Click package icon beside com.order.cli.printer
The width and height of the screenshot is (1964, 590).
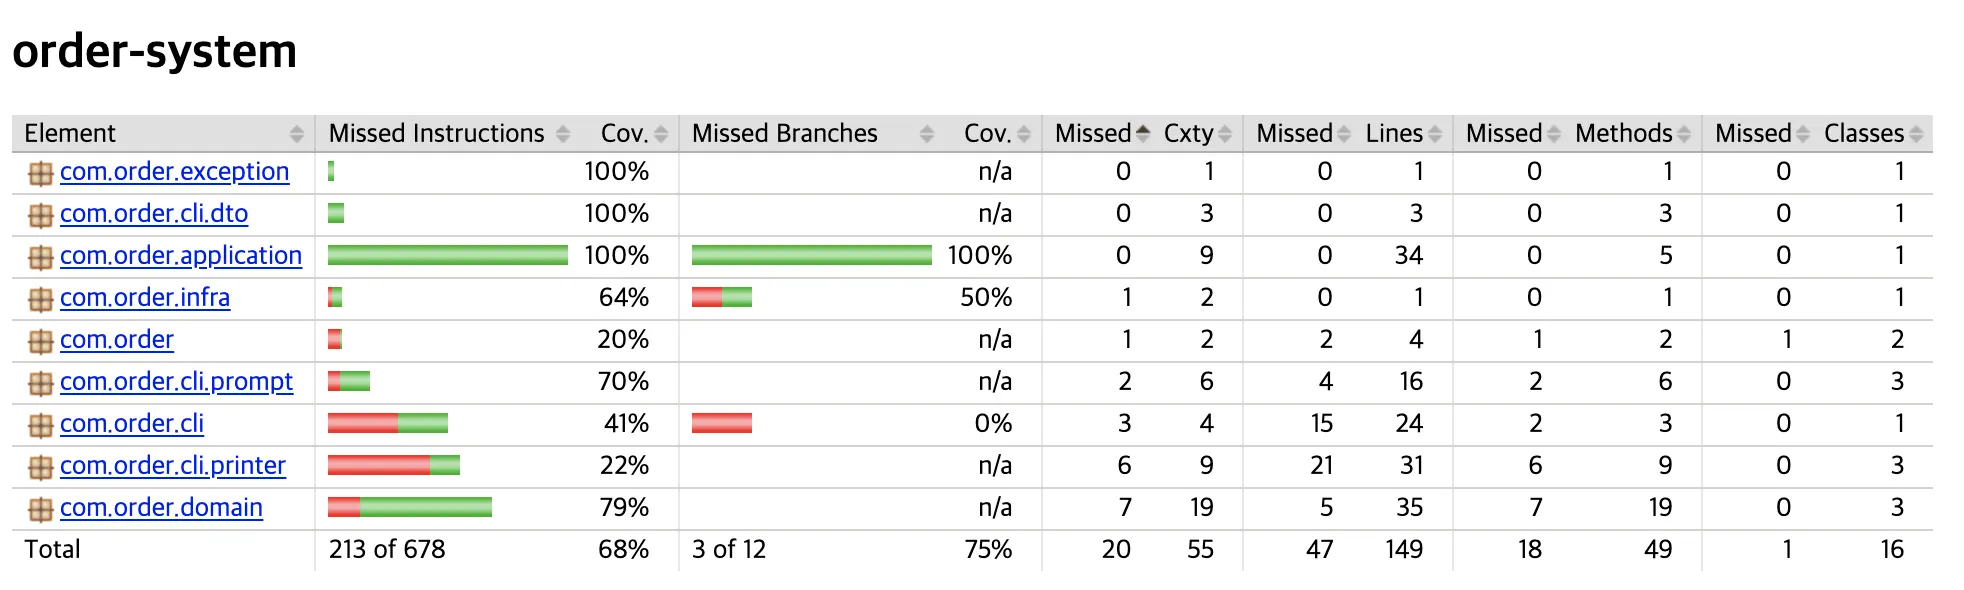[40, 467]
